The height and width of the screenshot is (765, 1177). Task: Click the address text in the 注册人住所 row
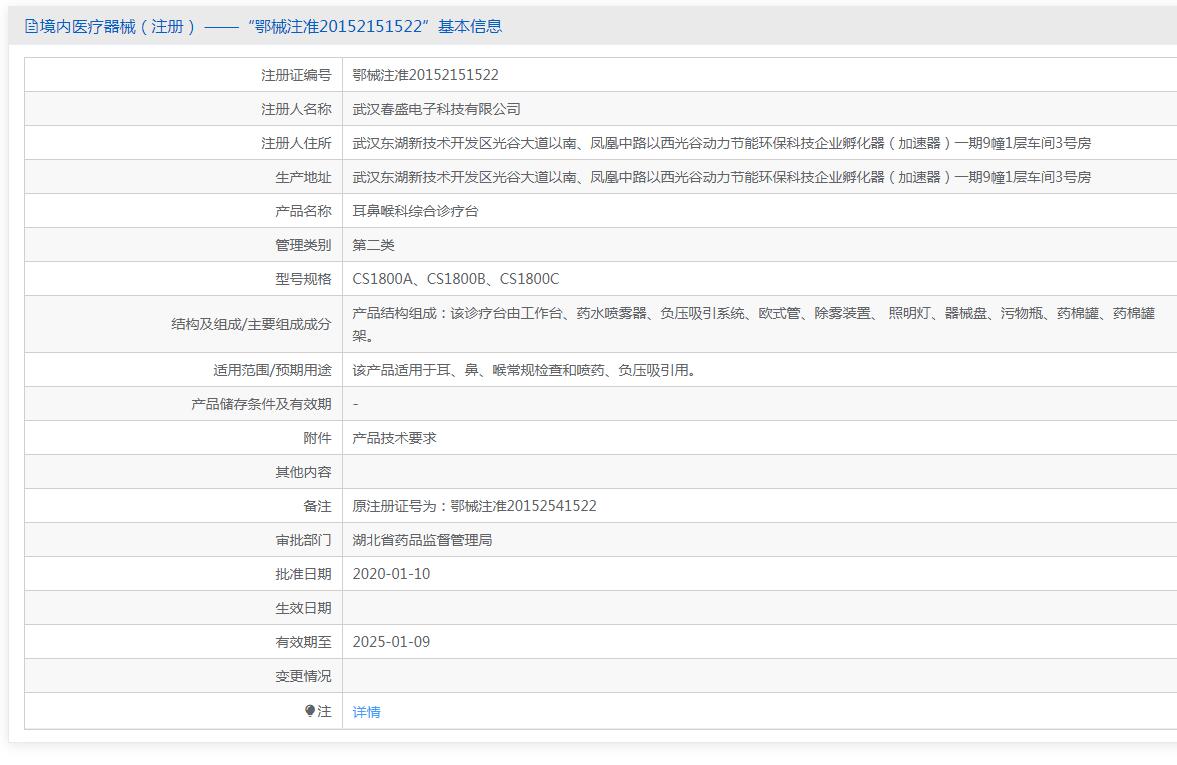[721, 143]
